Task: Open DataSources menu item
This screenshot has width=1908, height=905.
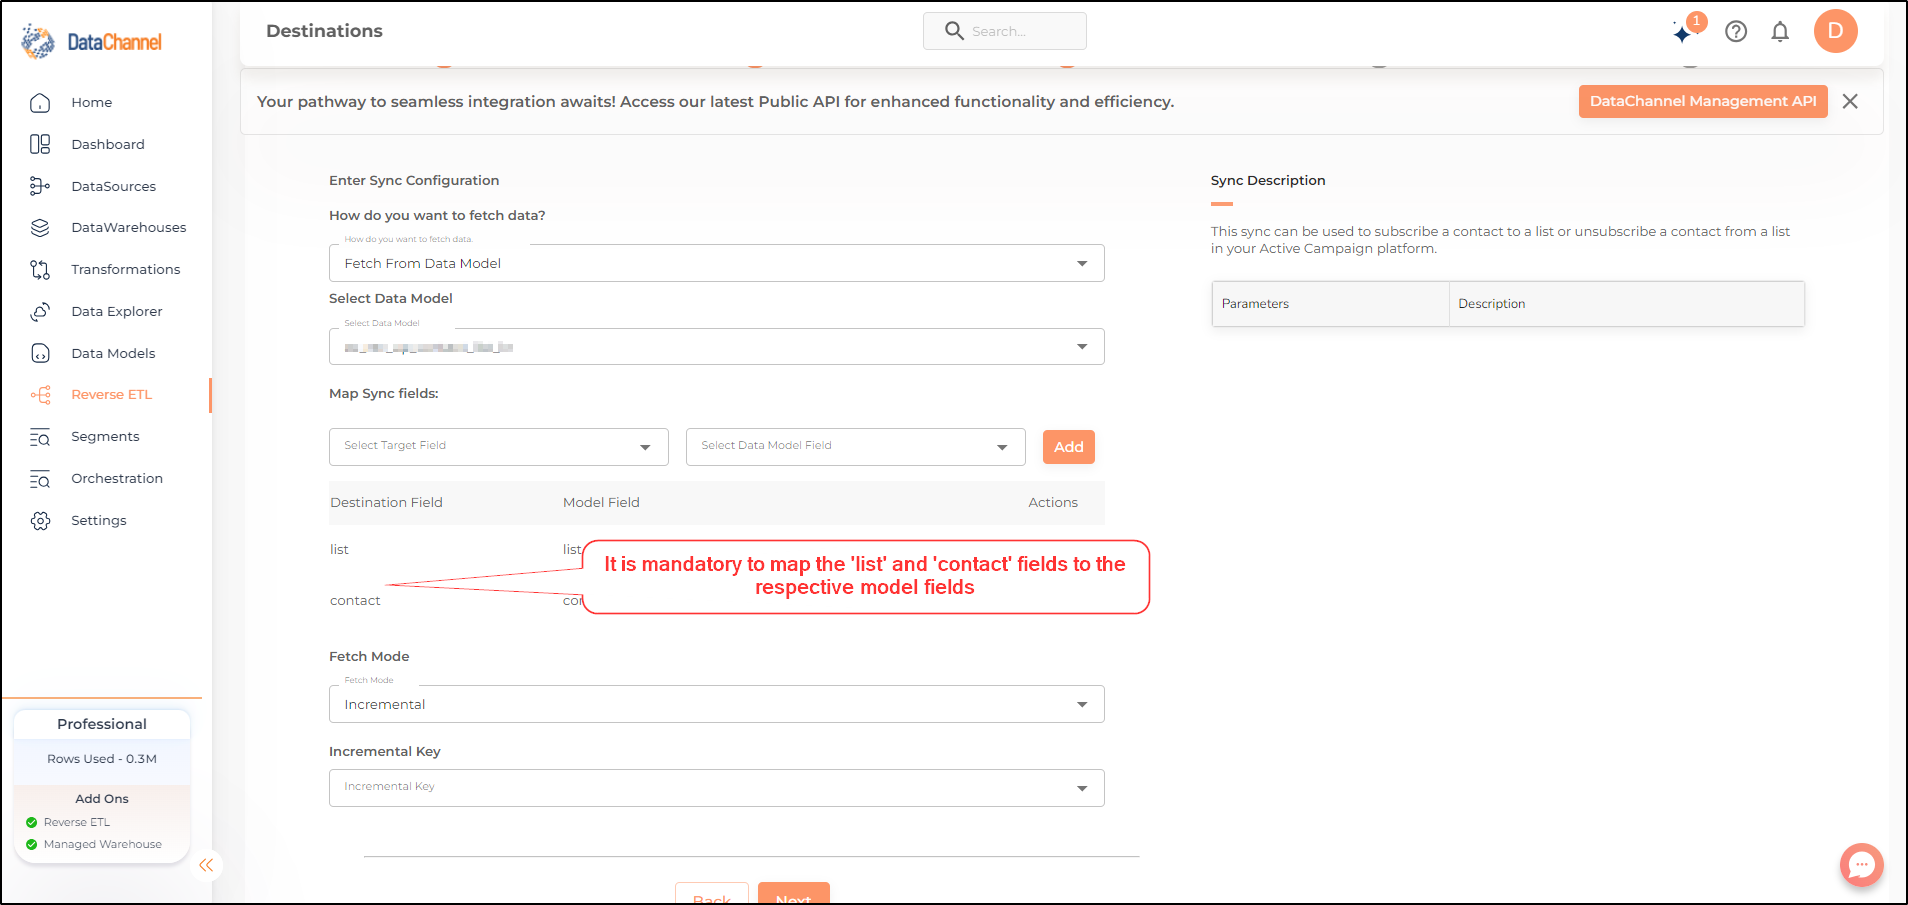Action: pyautogui.click(x=114, y=187)
